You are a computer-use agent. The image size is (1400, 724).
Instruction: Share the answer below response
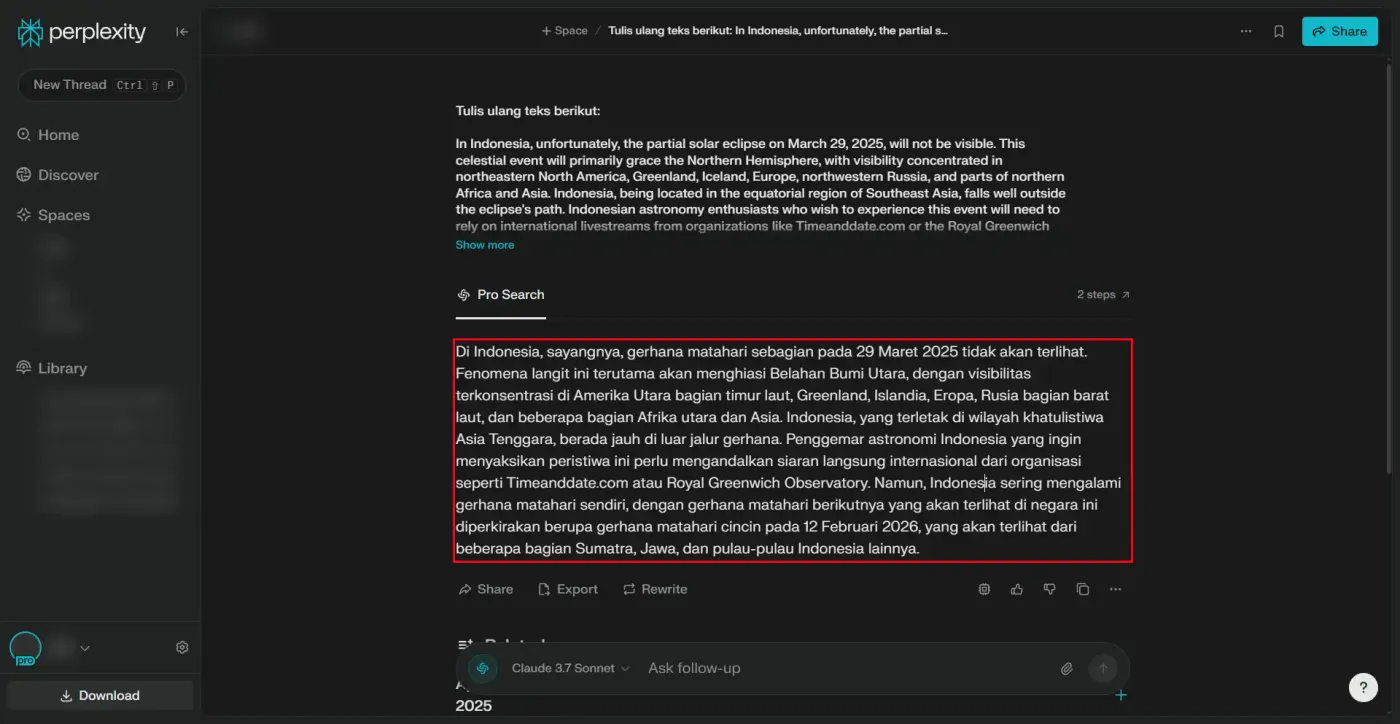pyautogui.click(x=486, y=589)
